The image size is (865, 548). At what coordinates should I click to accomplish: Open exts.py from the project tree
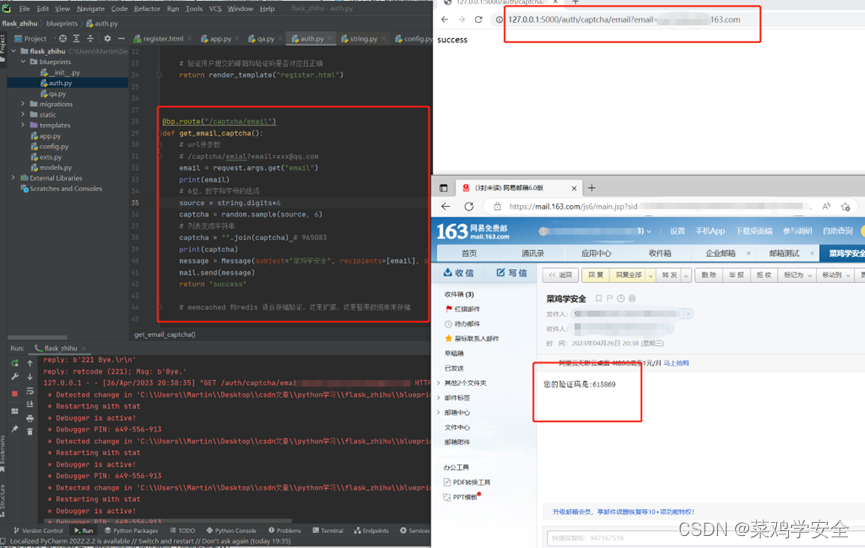pos(46,157)
